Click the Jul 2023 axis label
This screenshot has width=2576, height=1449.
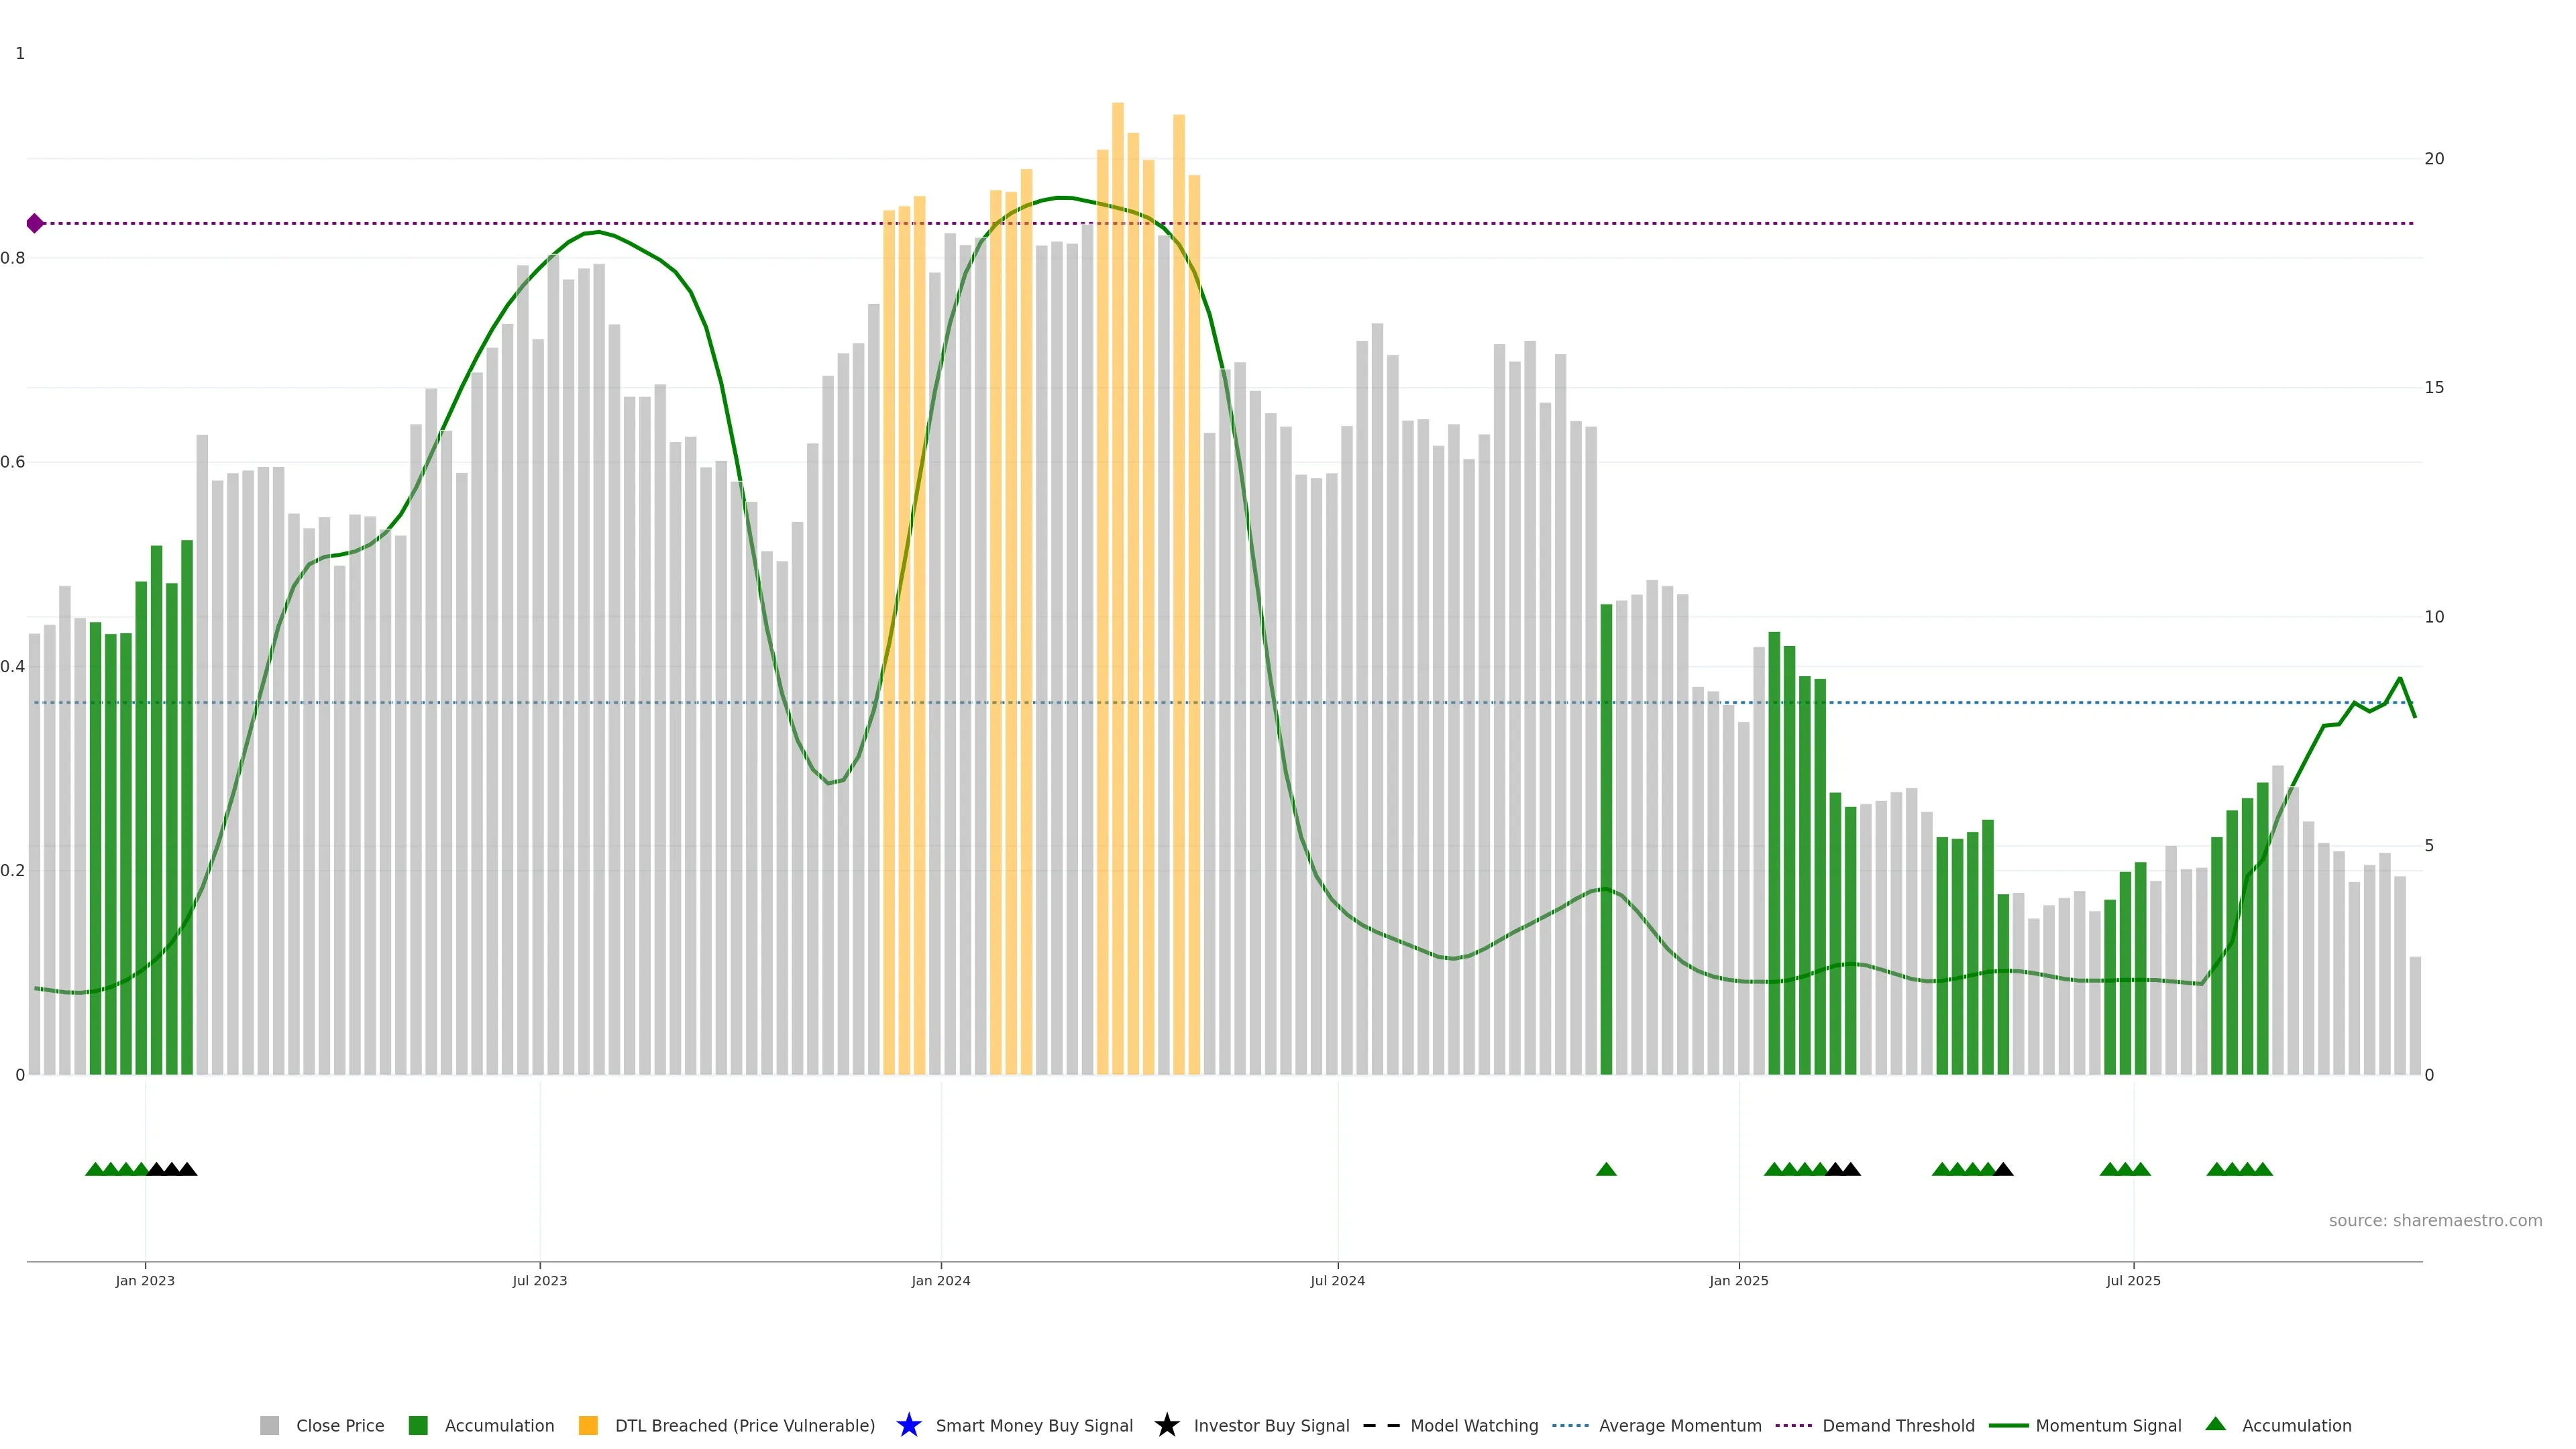540,1280
